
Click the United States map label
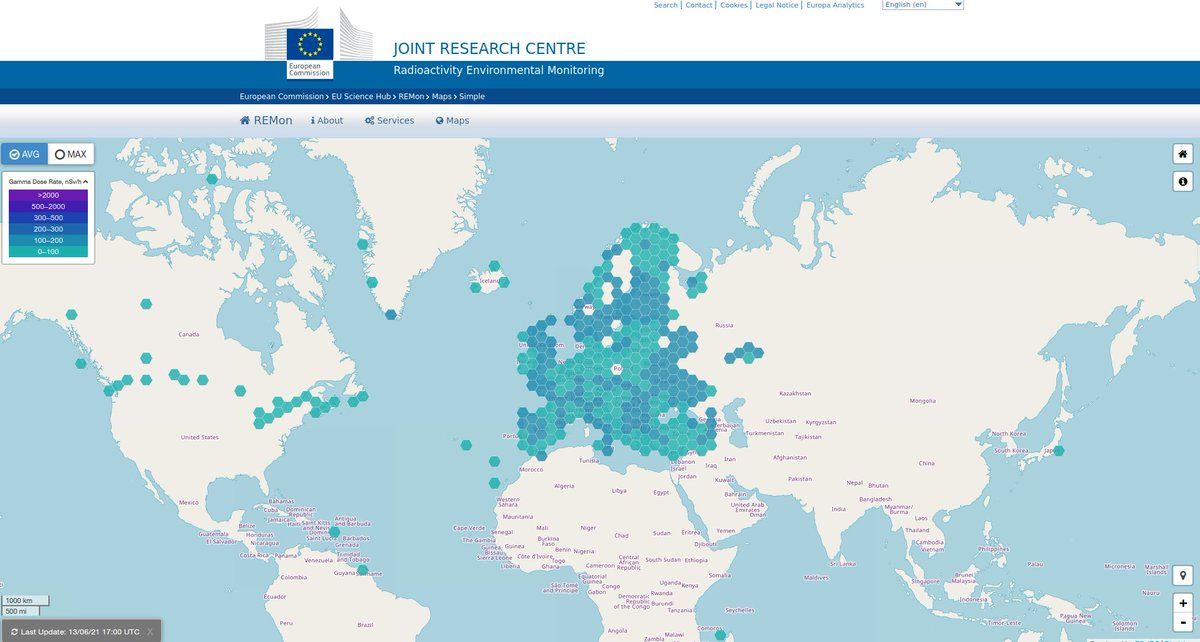[199, 437]
